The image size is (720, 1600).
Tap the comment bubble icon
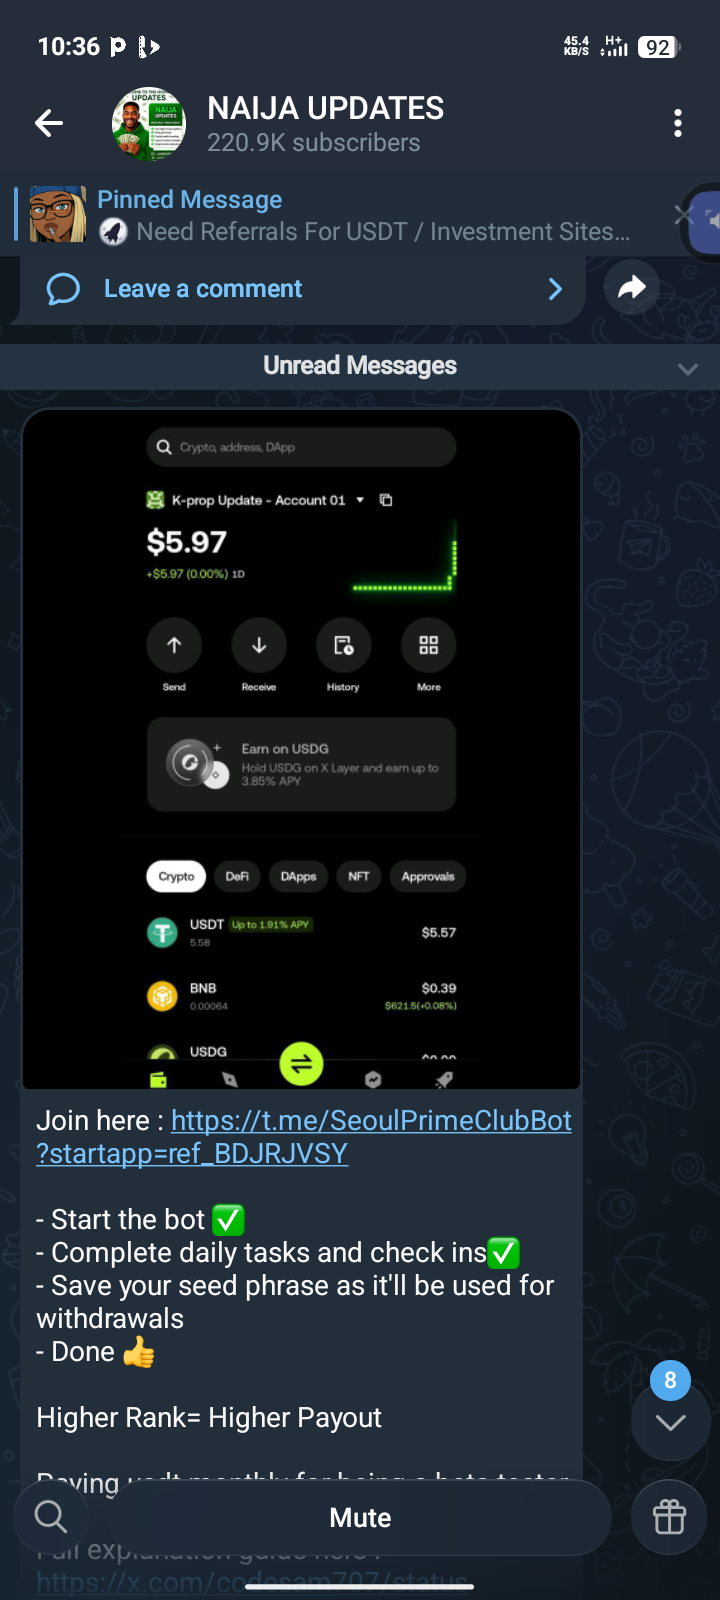[63, 289]
